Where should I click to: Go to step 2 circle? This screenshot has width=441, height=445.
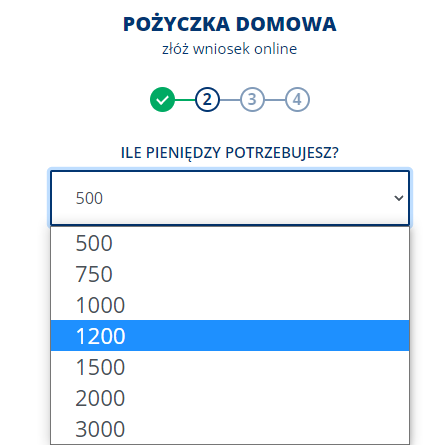[x=207, y=99]
